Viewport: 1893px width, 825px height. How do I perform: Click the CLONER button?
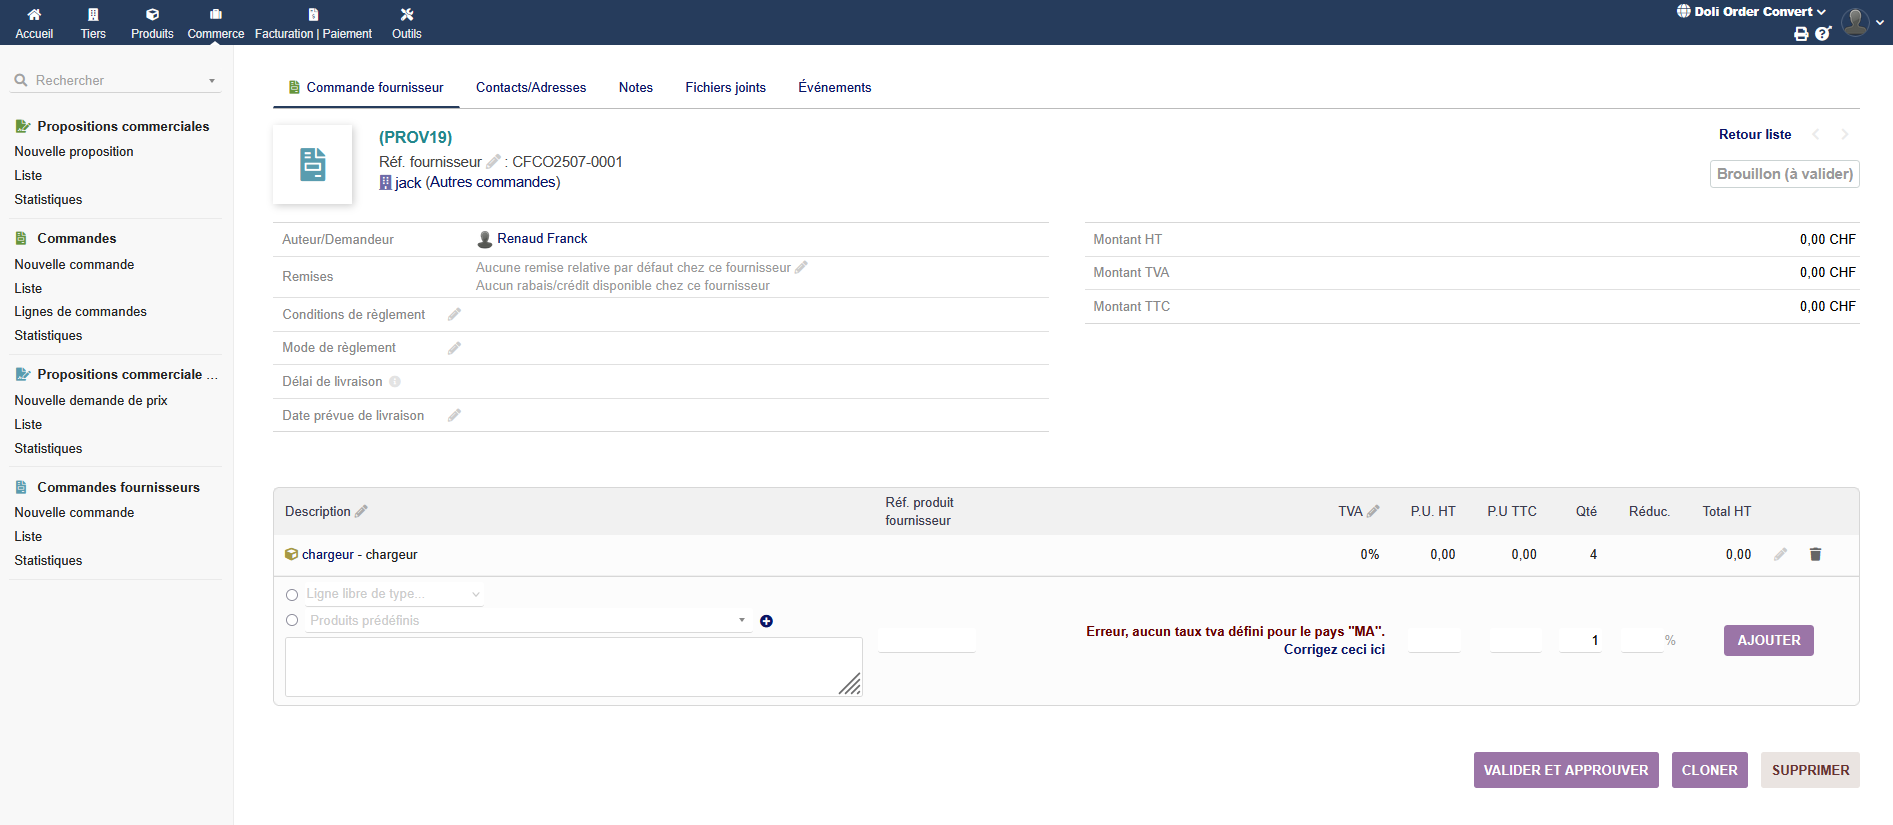tap(1709, 770)
